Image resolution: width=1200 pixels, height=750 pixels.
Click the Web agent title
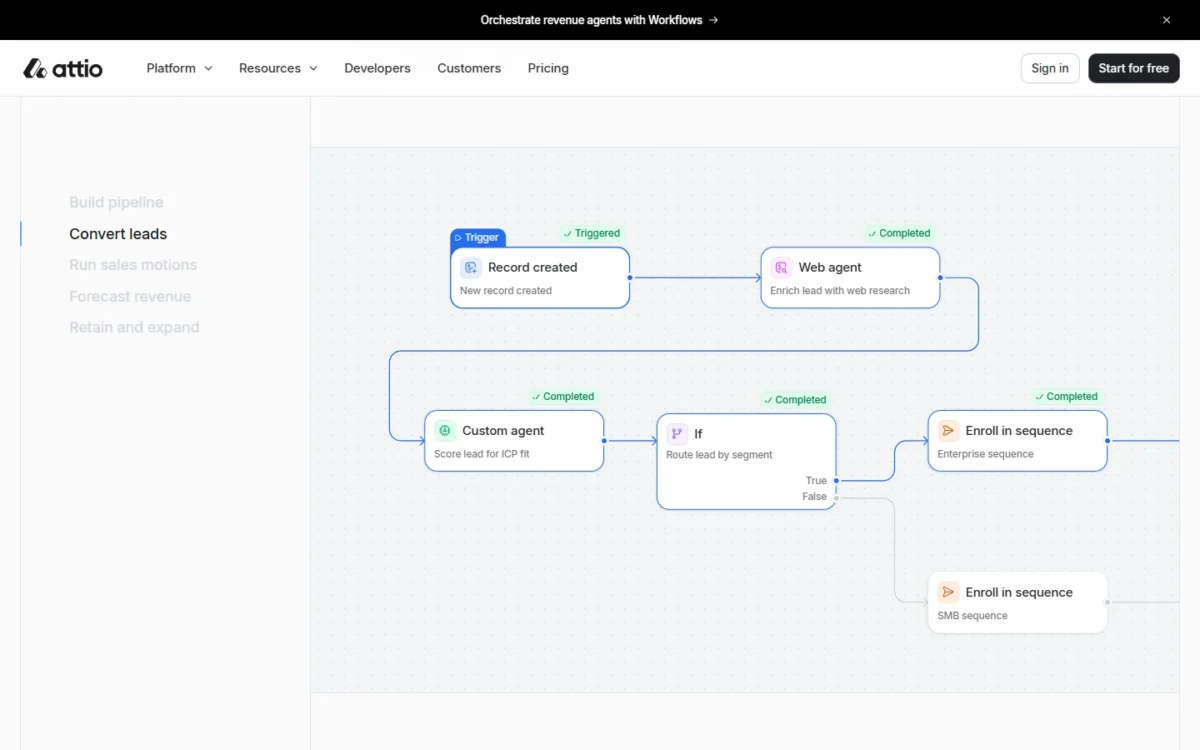point(830,267)
